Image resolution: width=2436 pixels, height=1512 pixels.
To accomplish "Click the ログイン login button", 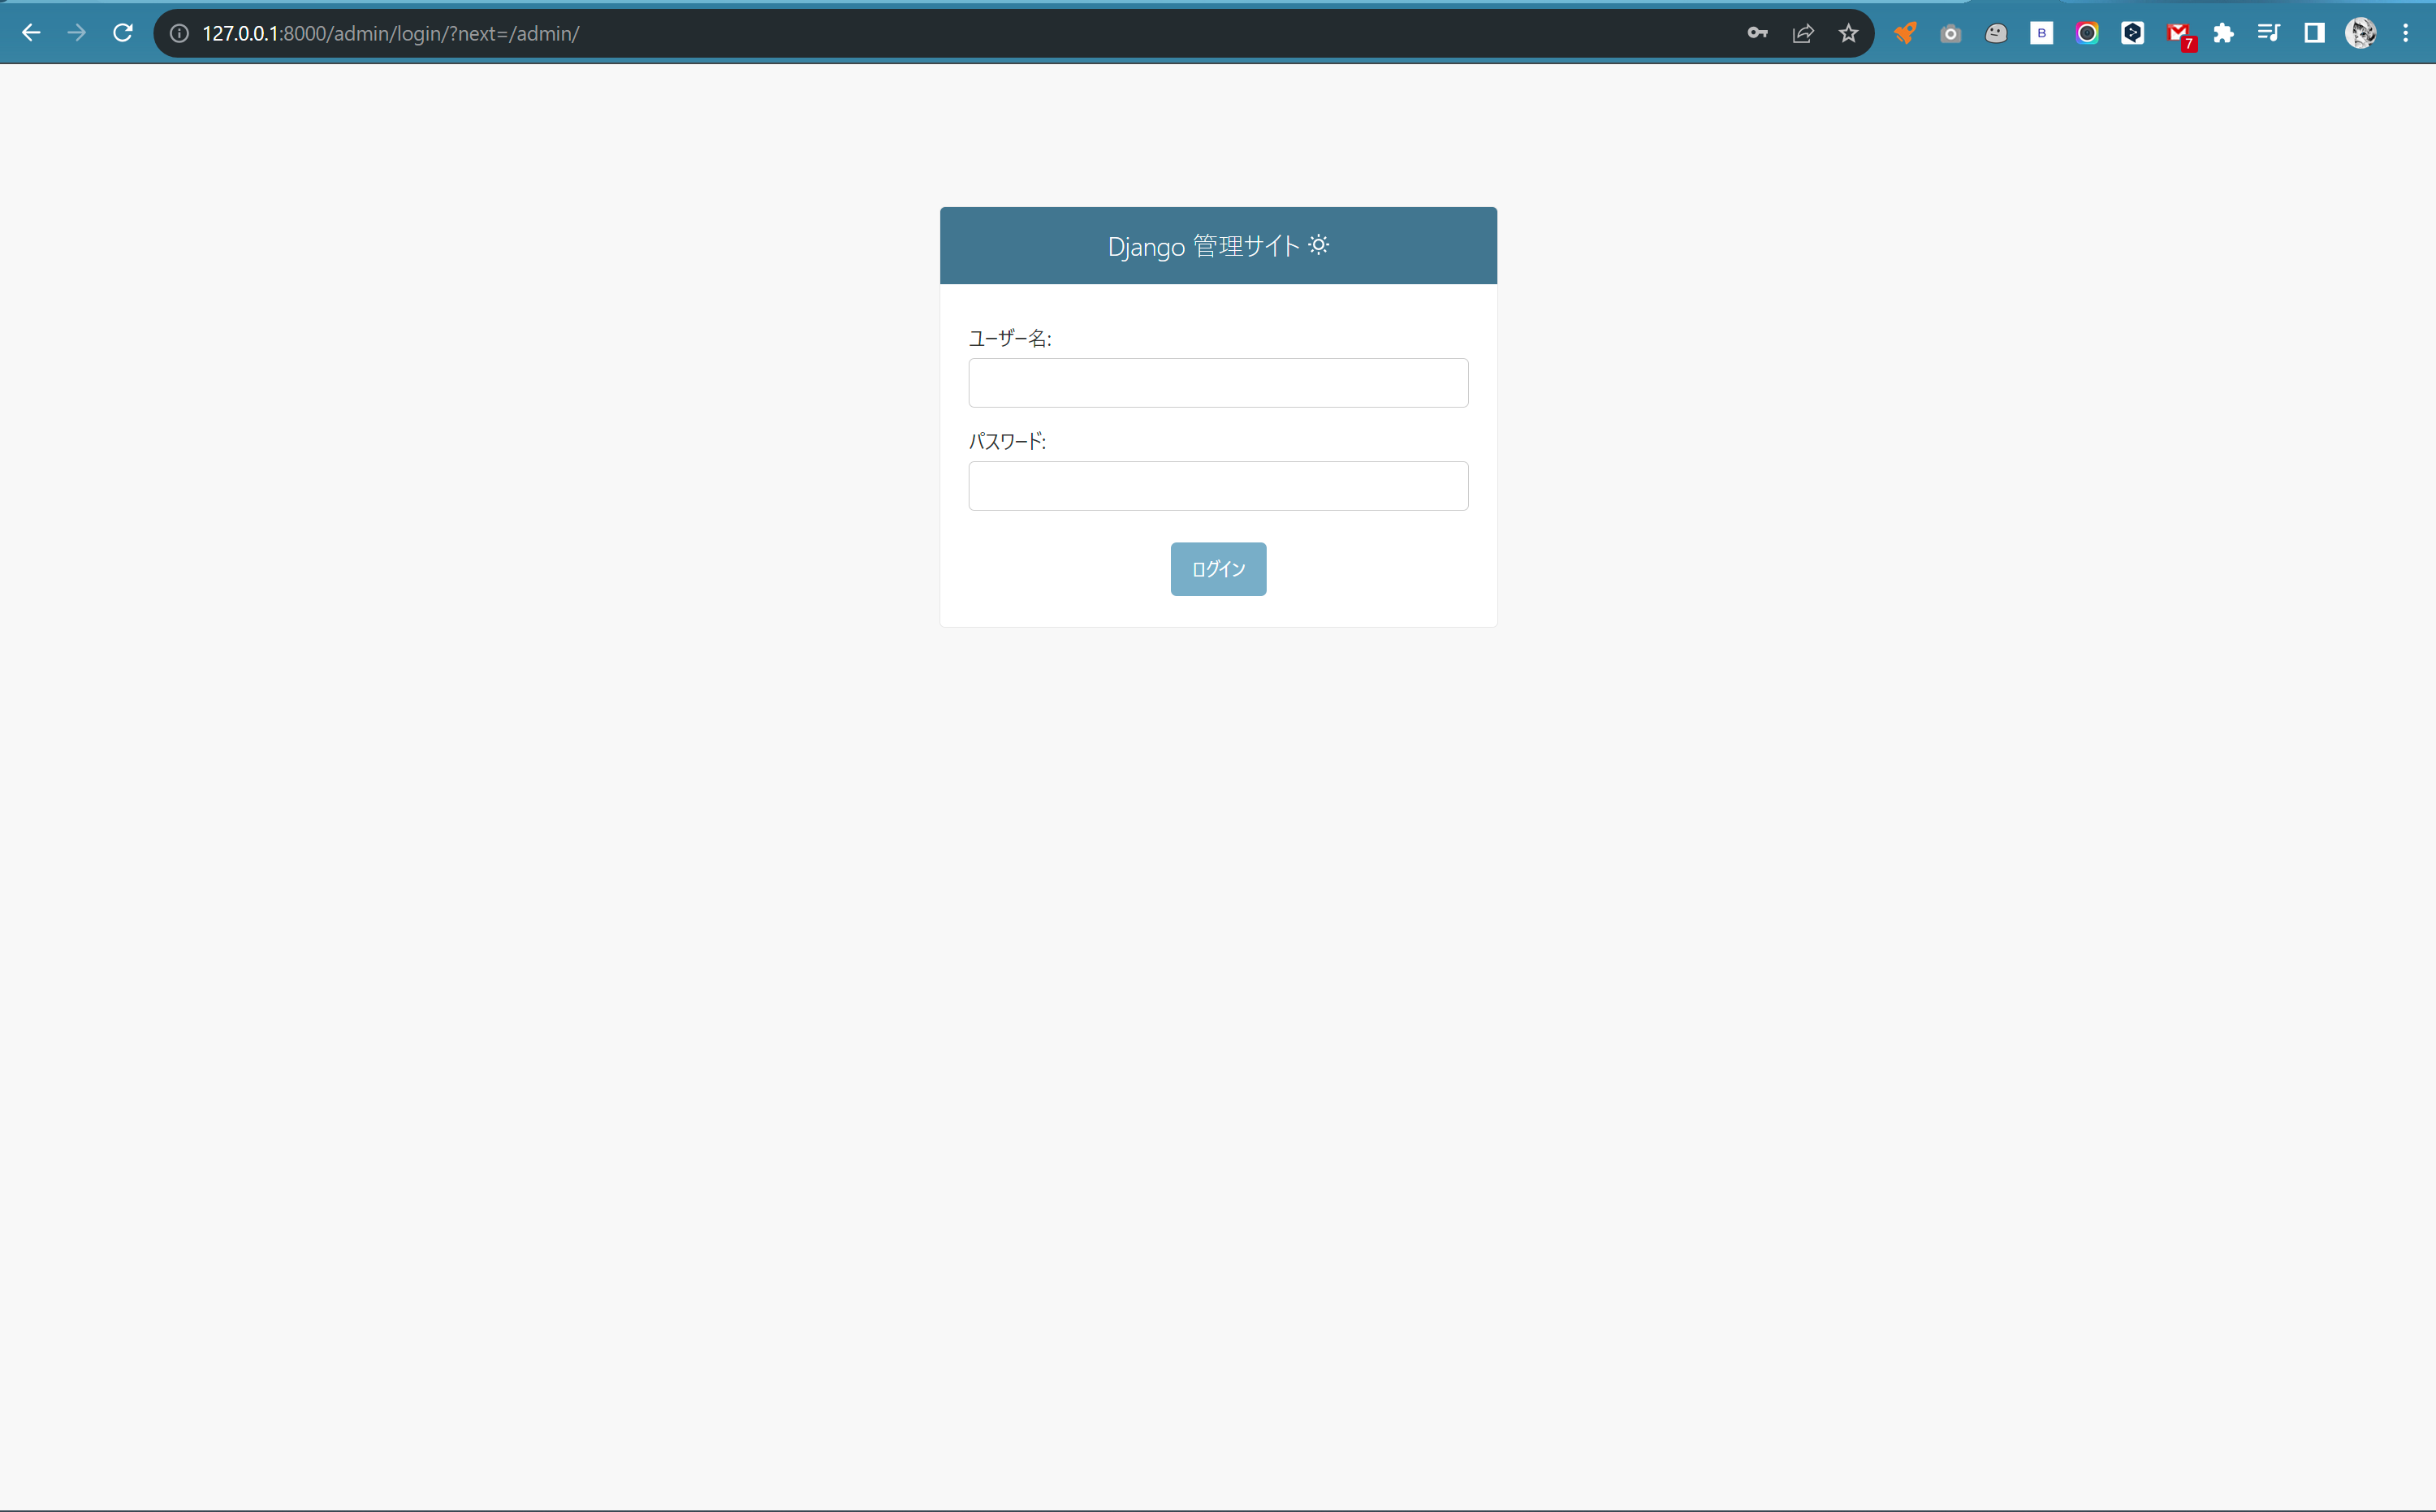I will (1218, 568).
